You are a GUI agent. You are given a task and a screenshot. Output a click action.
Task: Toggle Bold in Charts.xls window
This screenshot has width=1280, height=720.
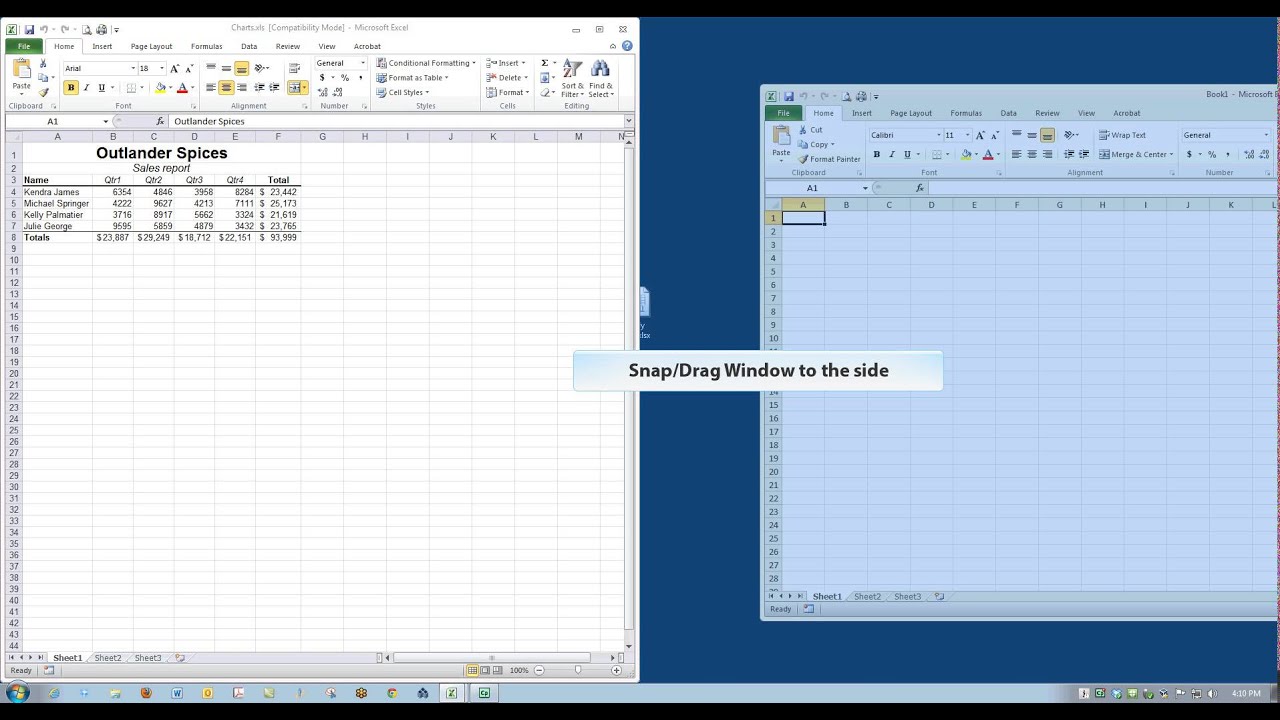tap(70, 88)
